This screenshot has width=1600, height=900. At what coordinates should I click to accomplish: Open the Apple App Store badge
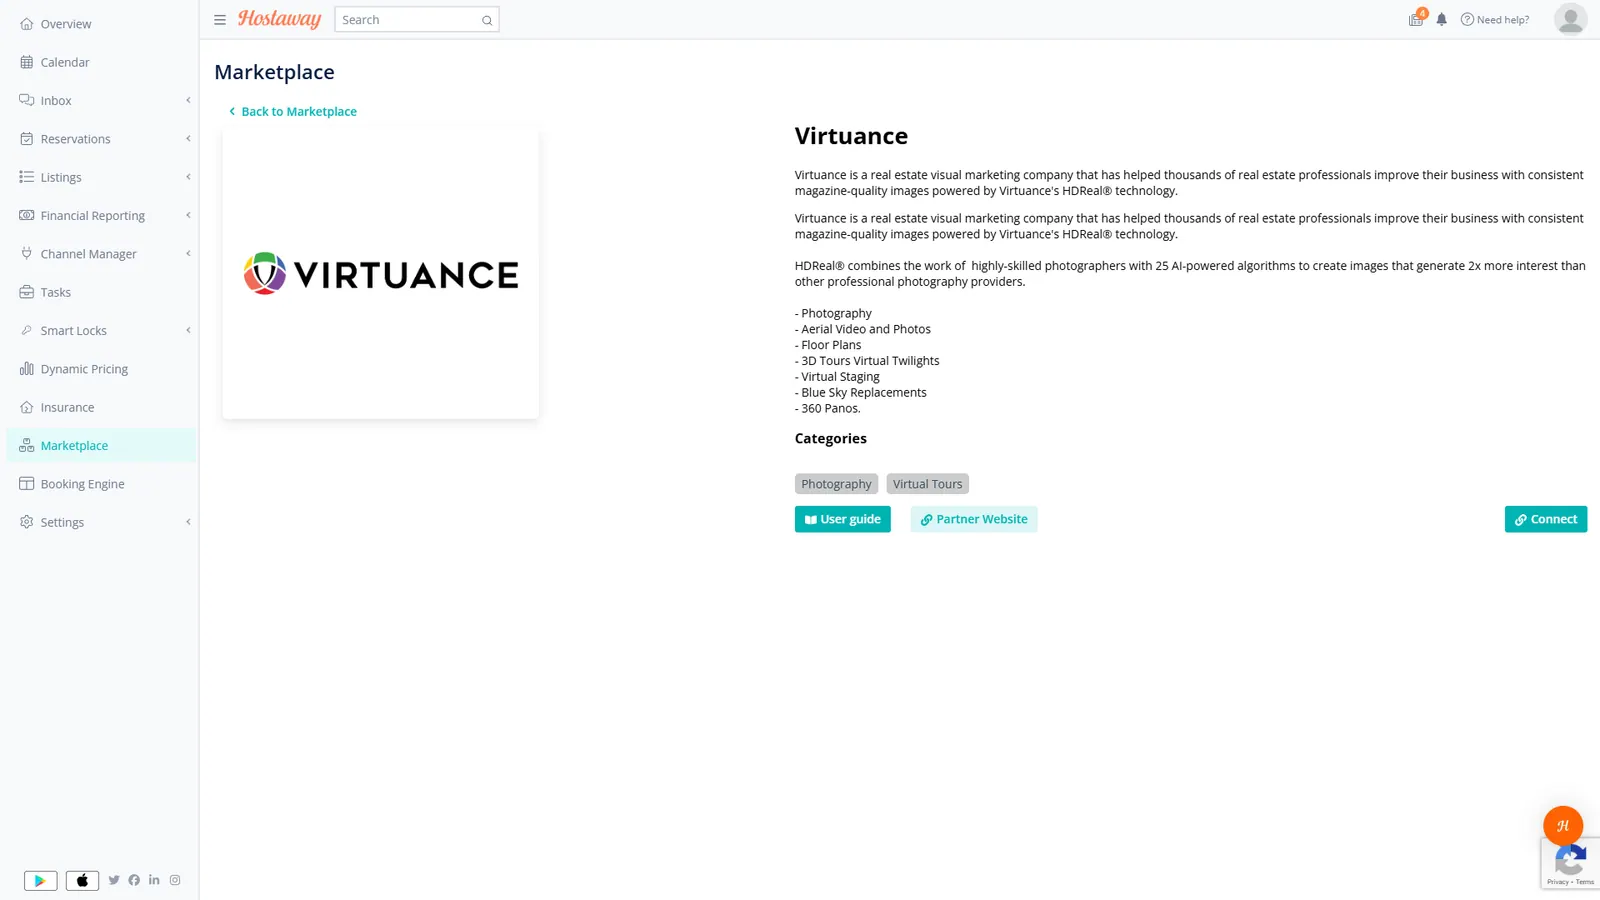click(82, 880)
